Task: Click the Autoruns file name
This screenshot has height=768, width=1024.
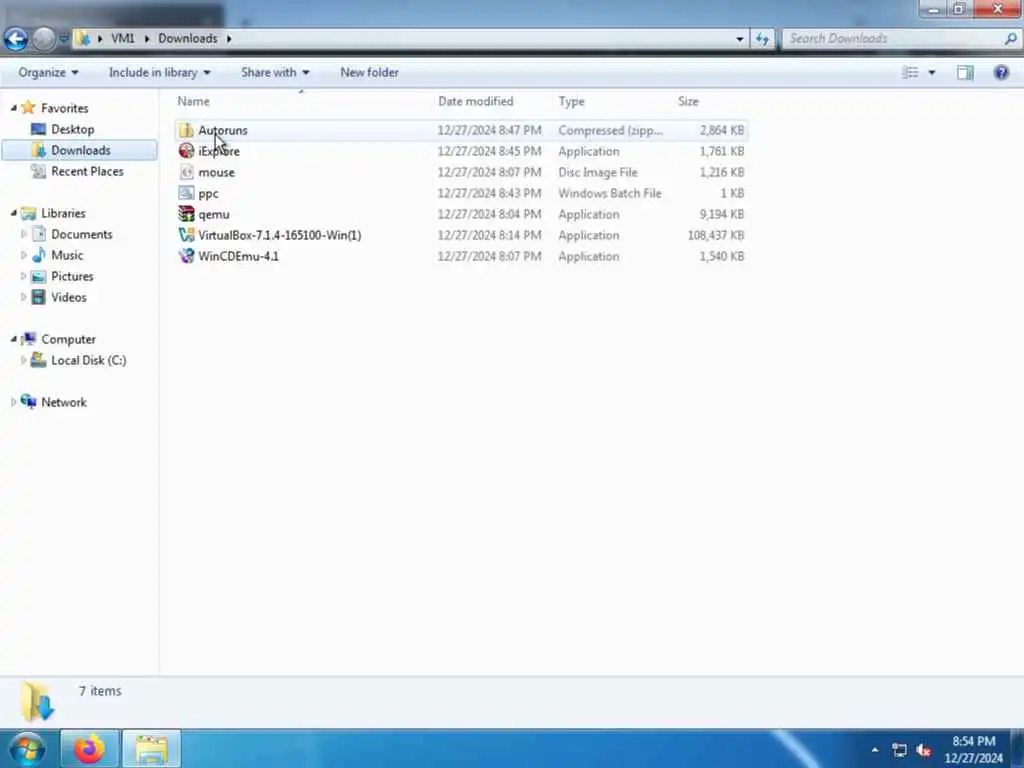Action: click(223, 130)
